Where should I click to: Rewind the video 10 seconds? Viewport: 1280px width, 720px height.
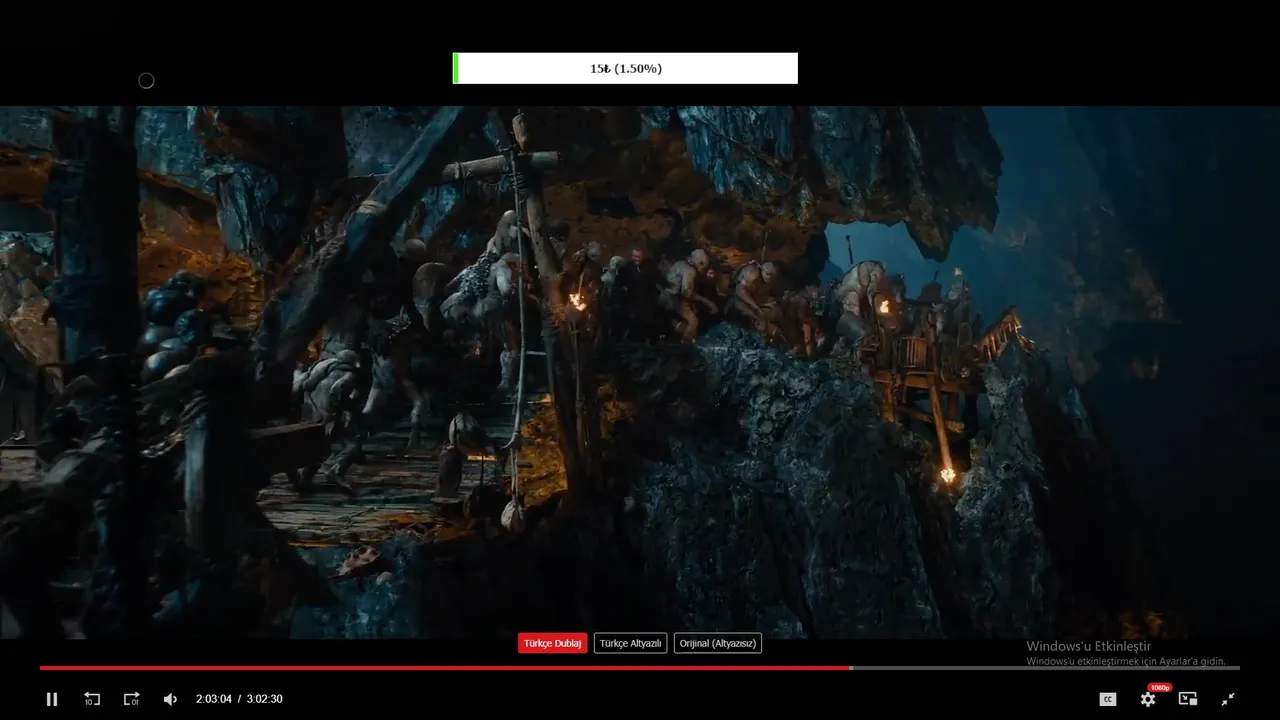[x=92, y=699]
